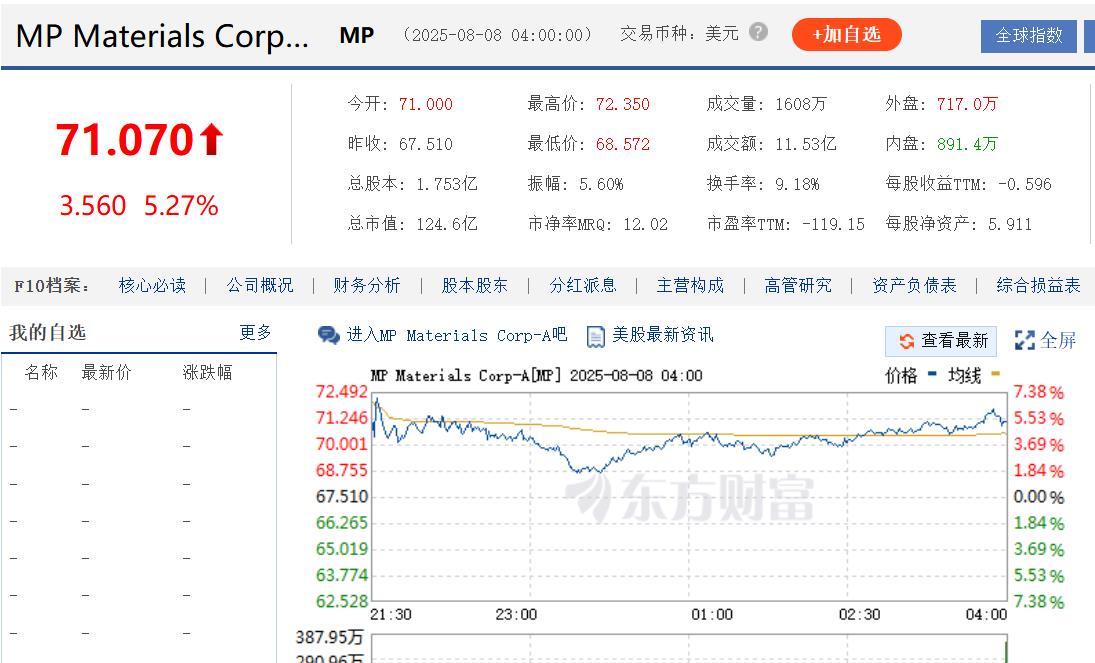This screenshot has width=1095, height=663.
Task: Click the 最新价 column header
Action: click(106, 372)
